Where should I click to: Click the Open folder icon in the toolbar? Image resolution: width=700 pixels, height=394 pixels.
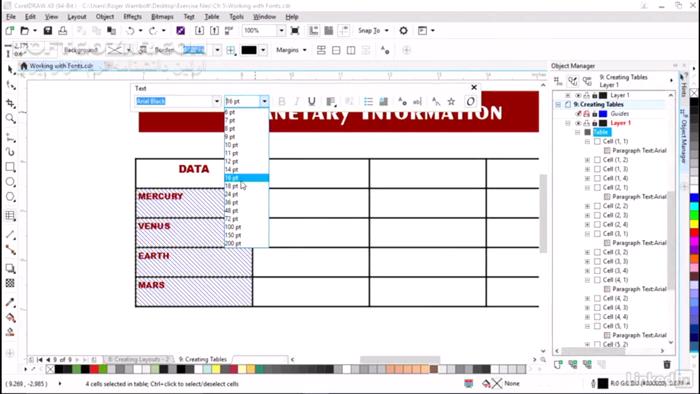25,31
